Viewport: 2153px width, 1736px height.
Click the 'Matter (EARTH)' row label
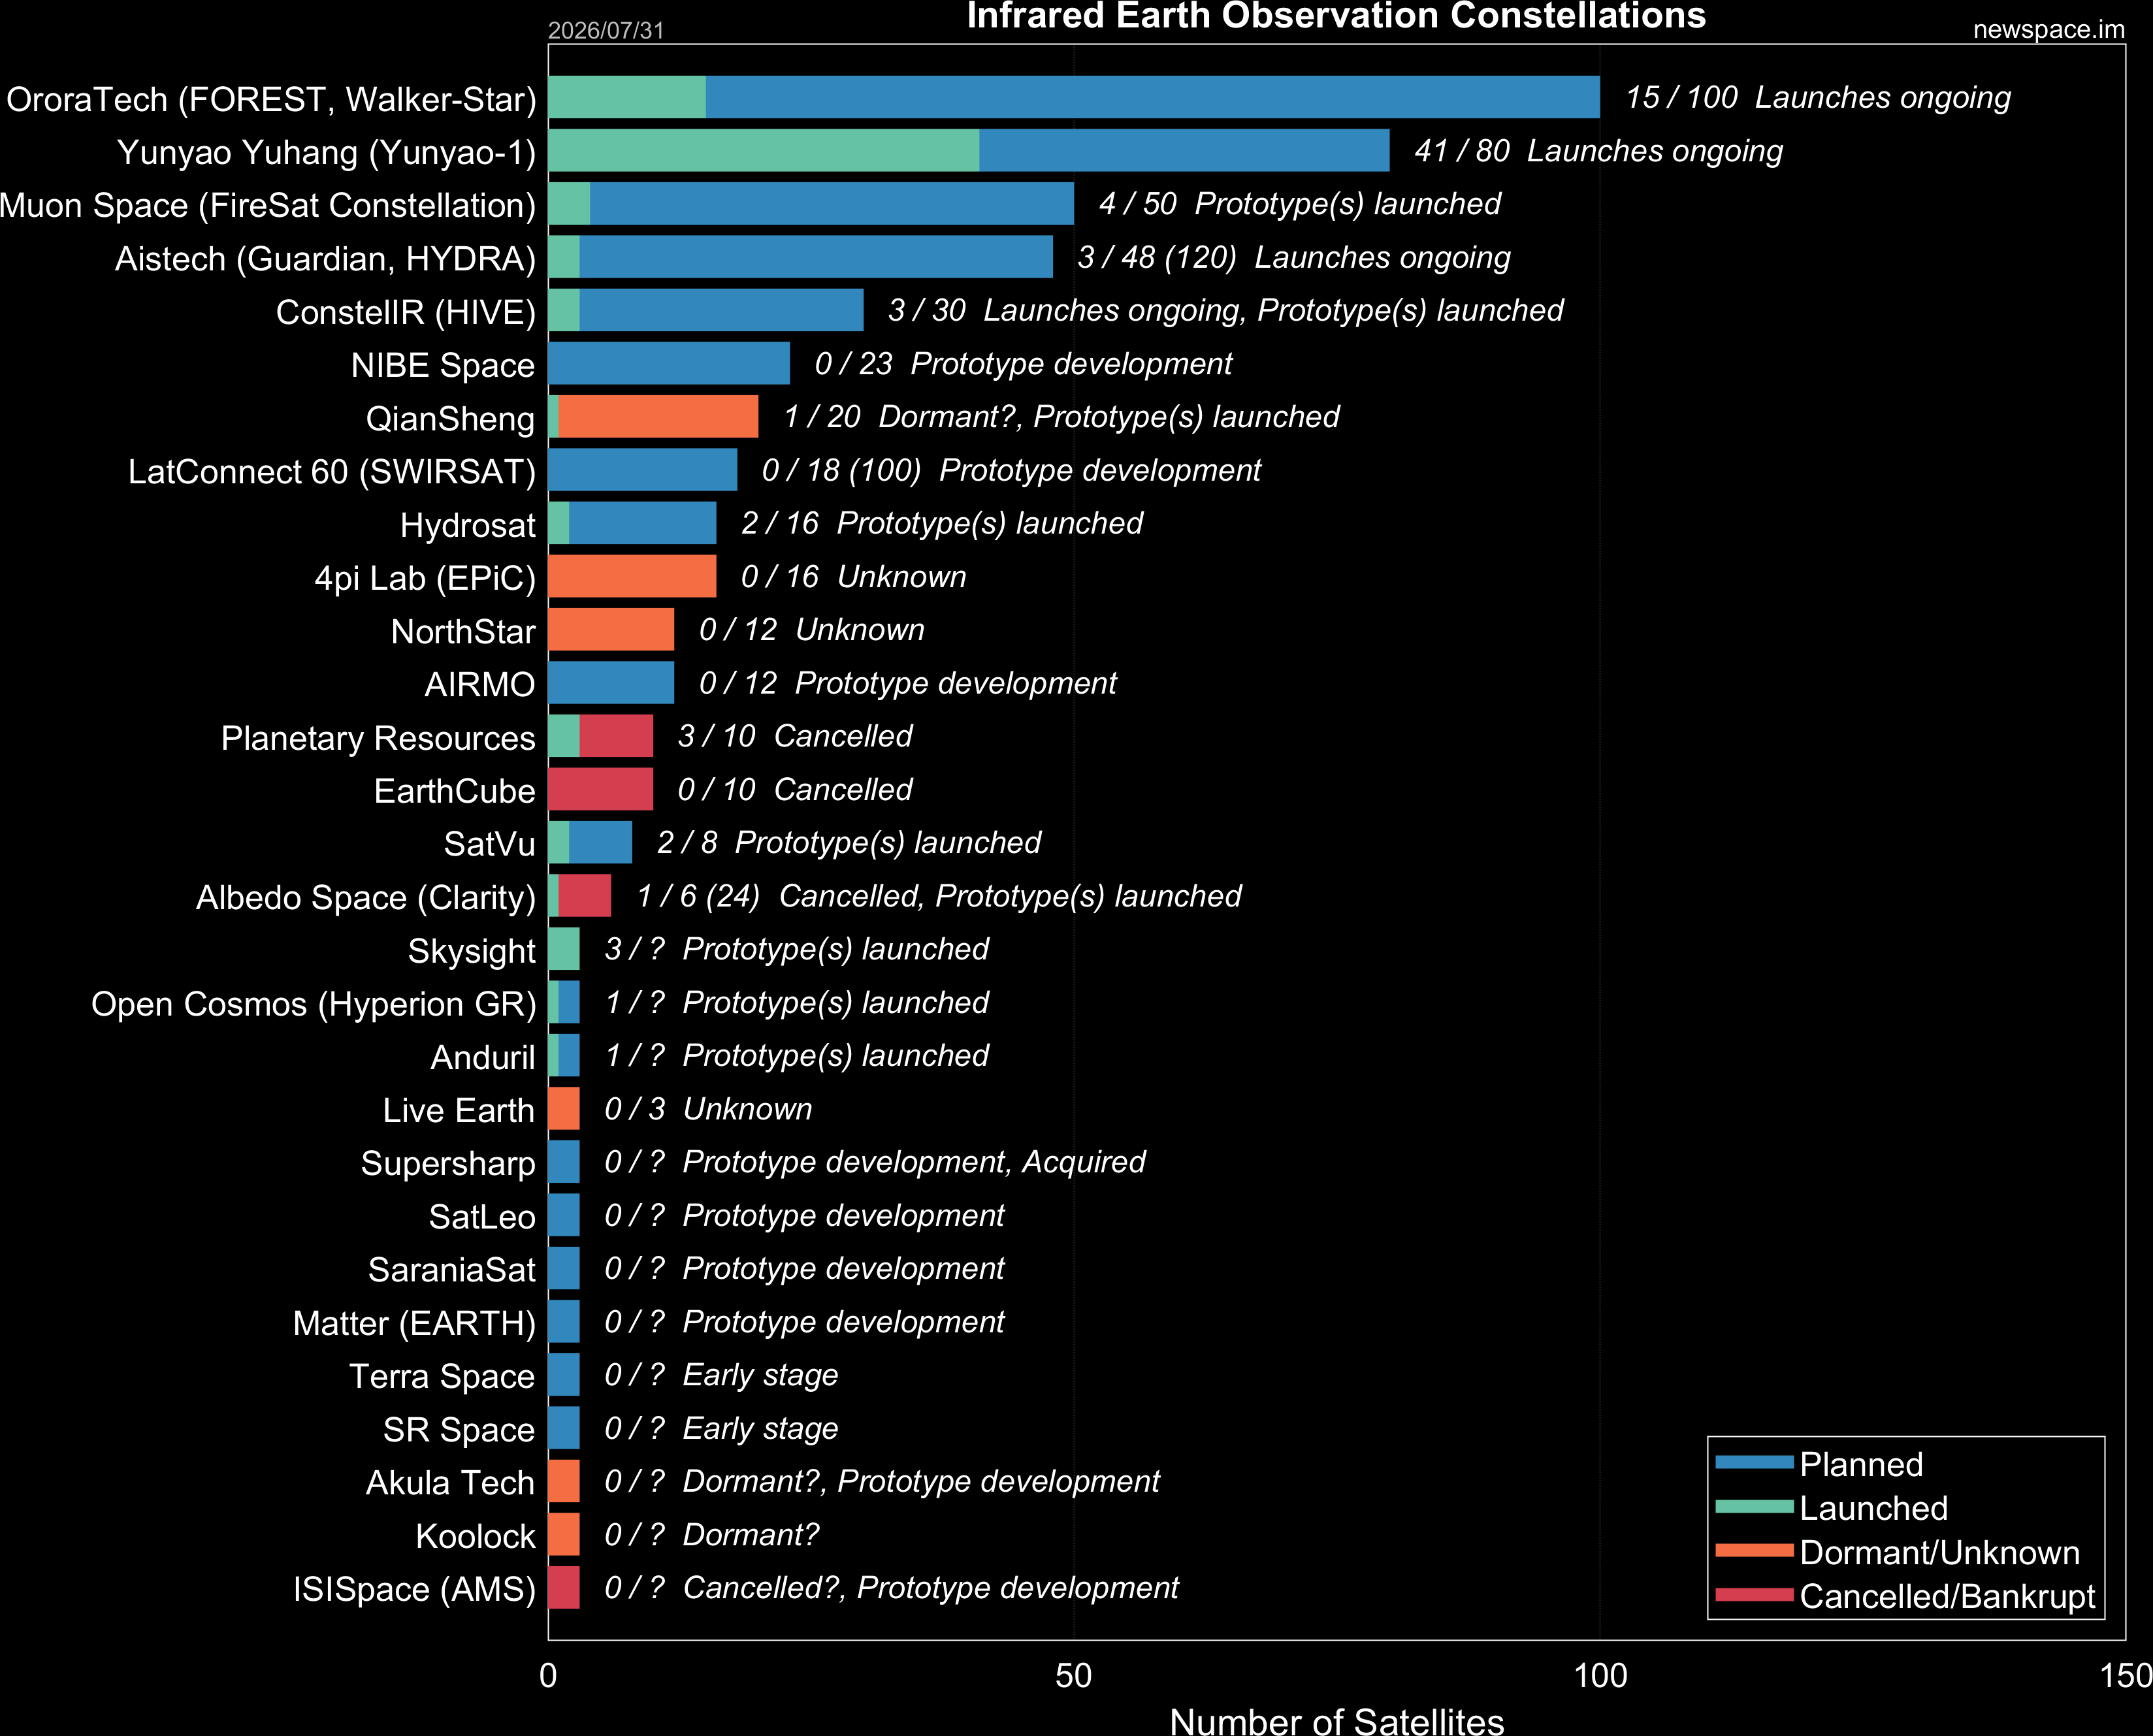(x=414, y=1323)
